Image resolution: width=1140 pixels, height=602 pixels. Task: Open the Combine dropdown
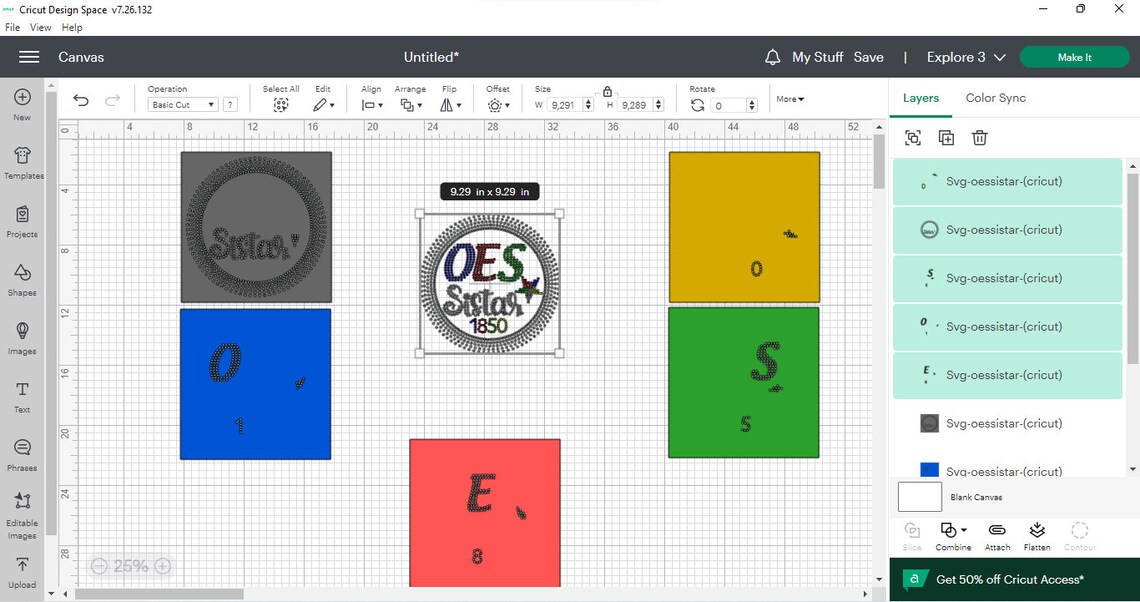coord(953,537)
